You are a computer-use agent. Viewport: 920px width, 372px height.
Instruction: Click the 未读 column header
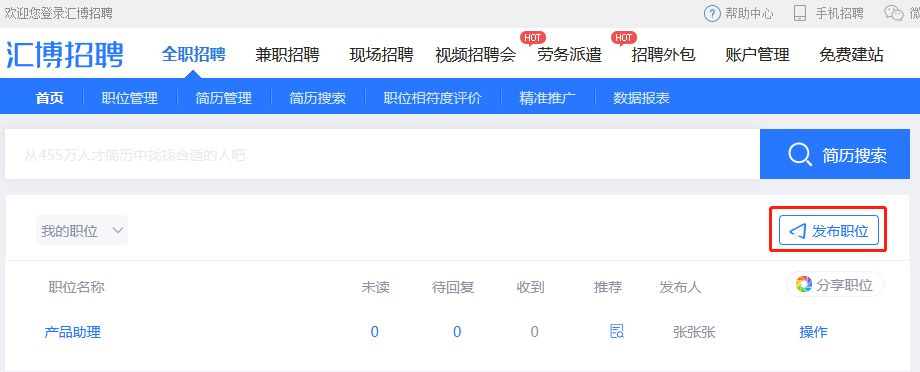[376, 287]
